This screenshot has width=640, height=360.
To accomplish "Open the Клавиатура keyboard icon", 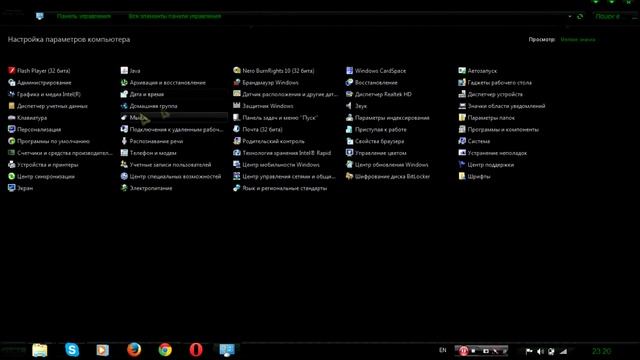I will (x=11, y=118).
